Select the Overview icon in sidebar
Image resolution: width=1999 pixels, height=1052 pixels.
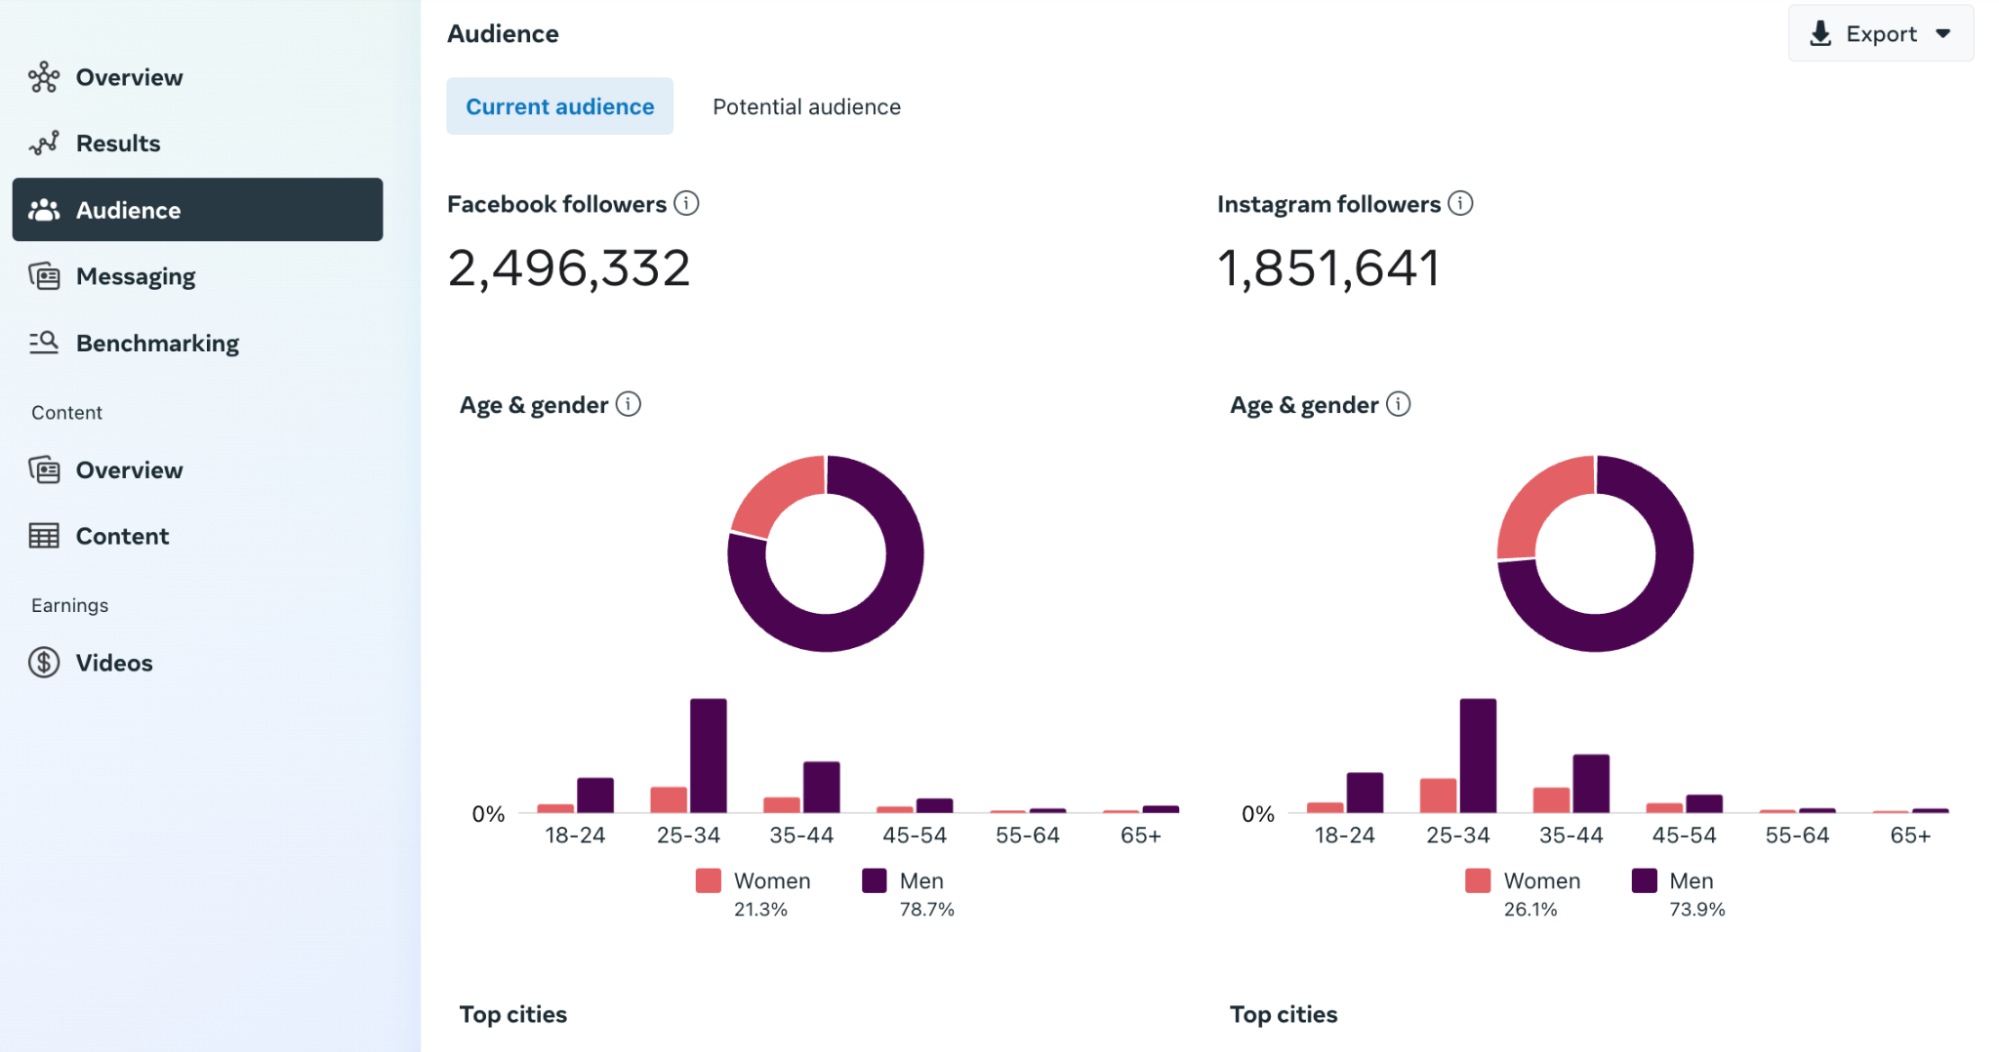[44, 76]
